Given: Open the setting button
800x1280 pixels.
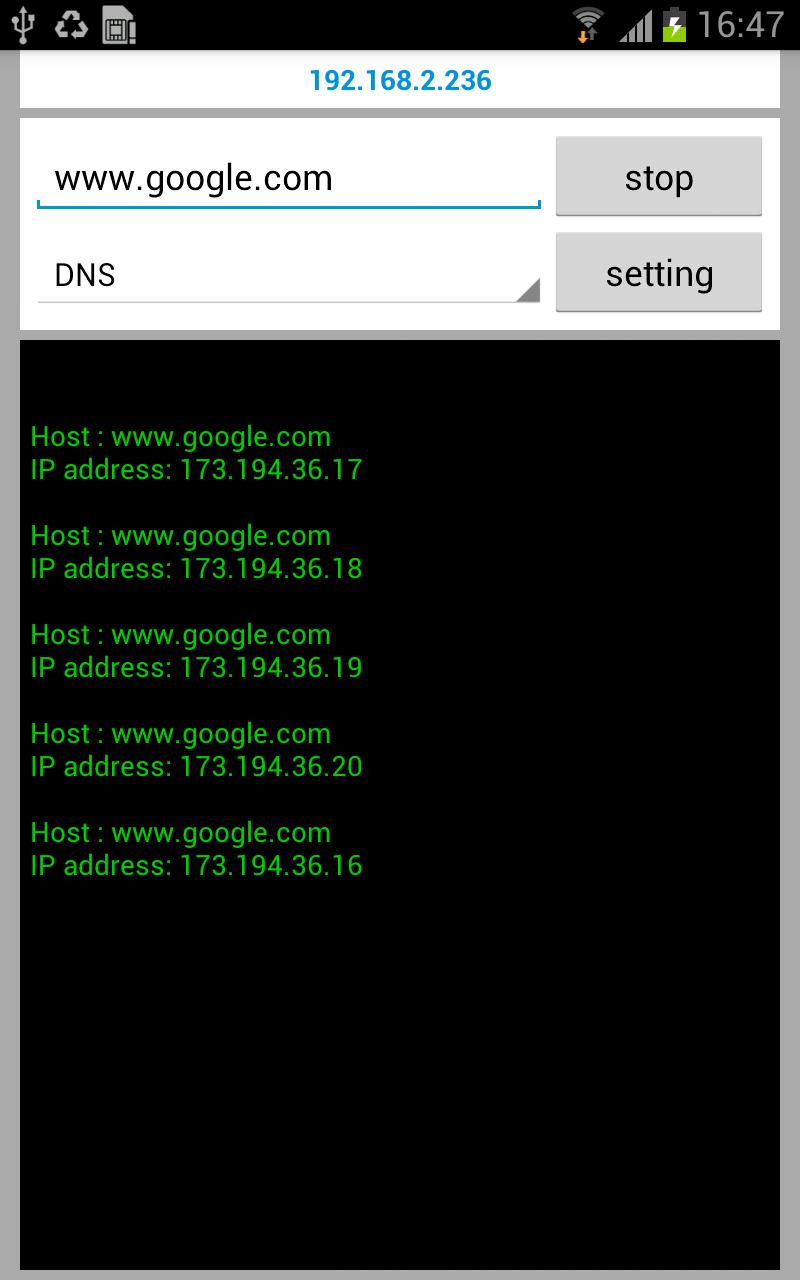Looking at the screenshot, I should point(658,273).
